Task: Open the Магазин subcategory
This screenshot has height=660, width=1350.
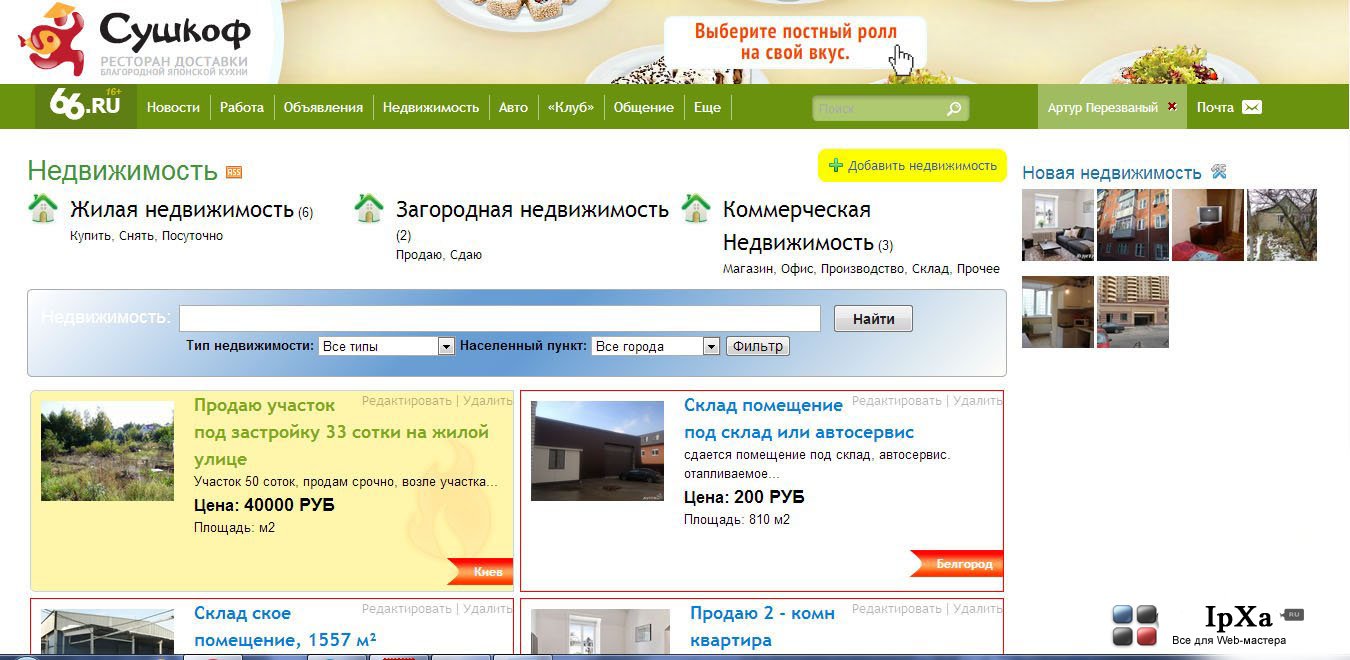Action: (x=748, y=269)
